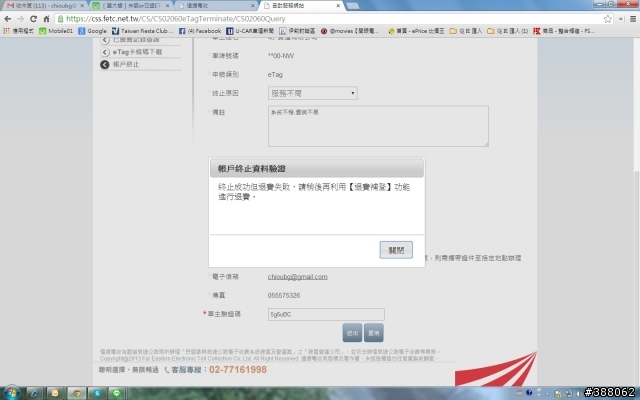Close the dialog with the 關閉 button
The image size is (640, 400).
pos(396,250)
